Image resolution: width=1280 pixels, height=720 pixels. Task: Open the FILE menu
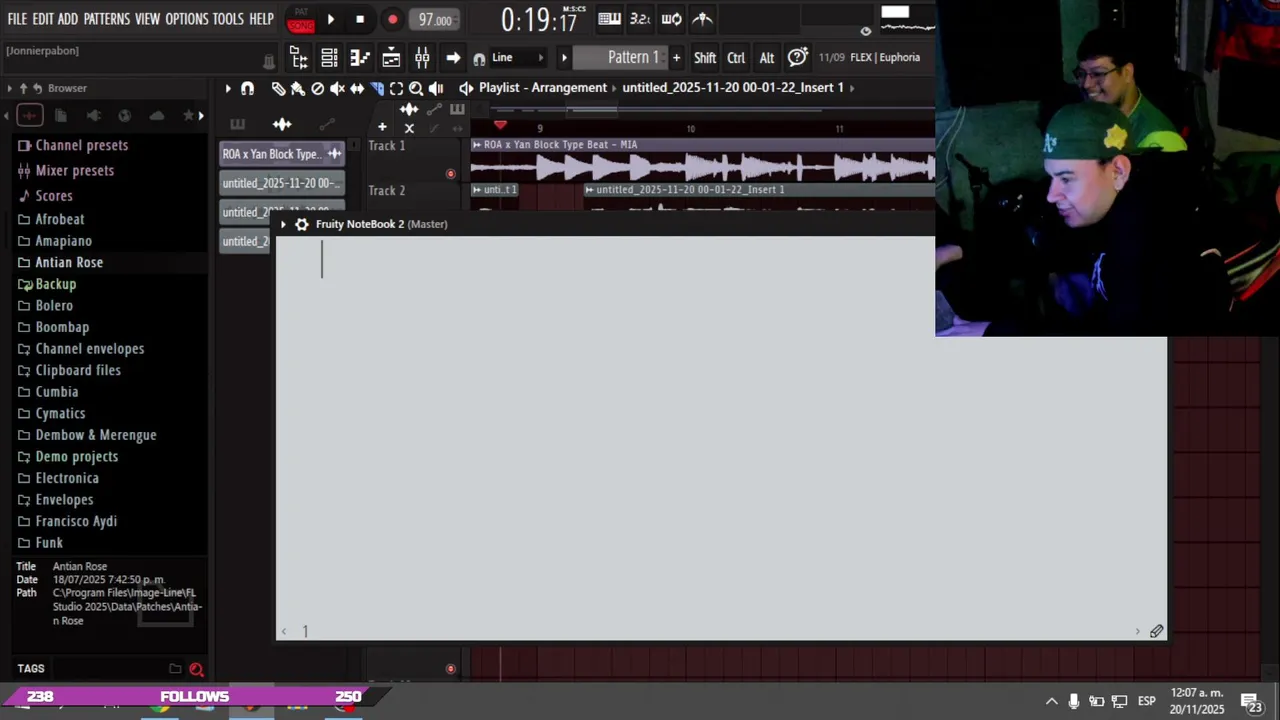point(17,19)
